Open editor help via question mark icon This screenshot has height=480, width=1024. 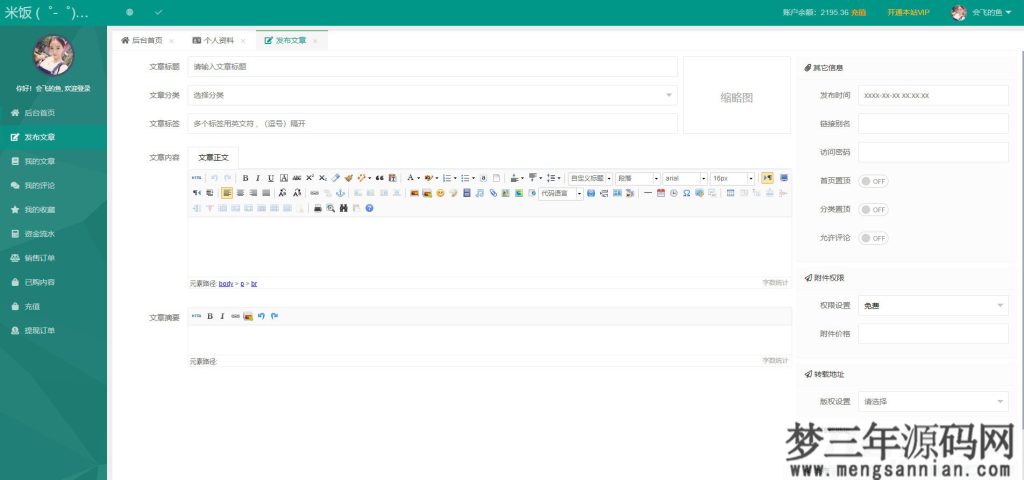click(369, 208)
